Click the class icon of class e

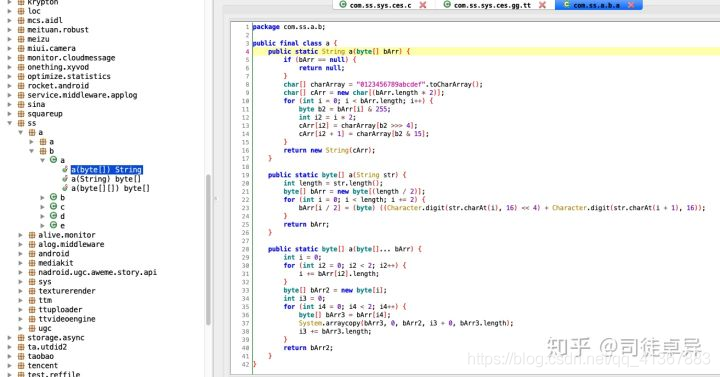coord(53,225)
